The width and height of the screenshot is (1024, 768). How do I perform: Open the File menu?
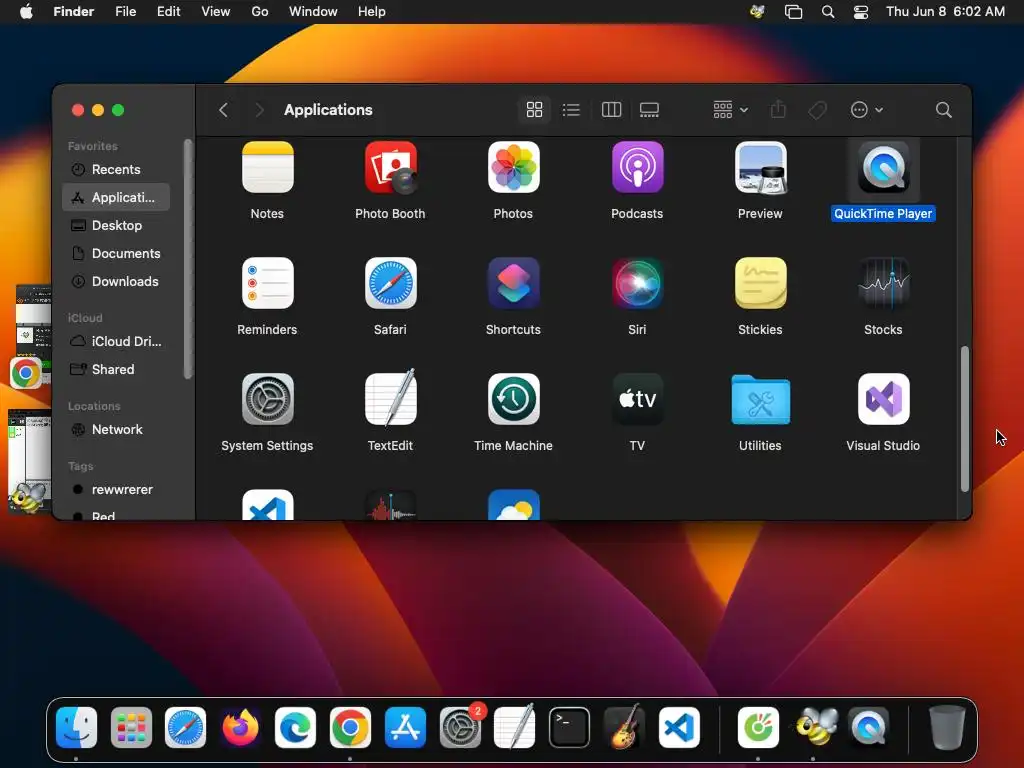pos(125,12)
